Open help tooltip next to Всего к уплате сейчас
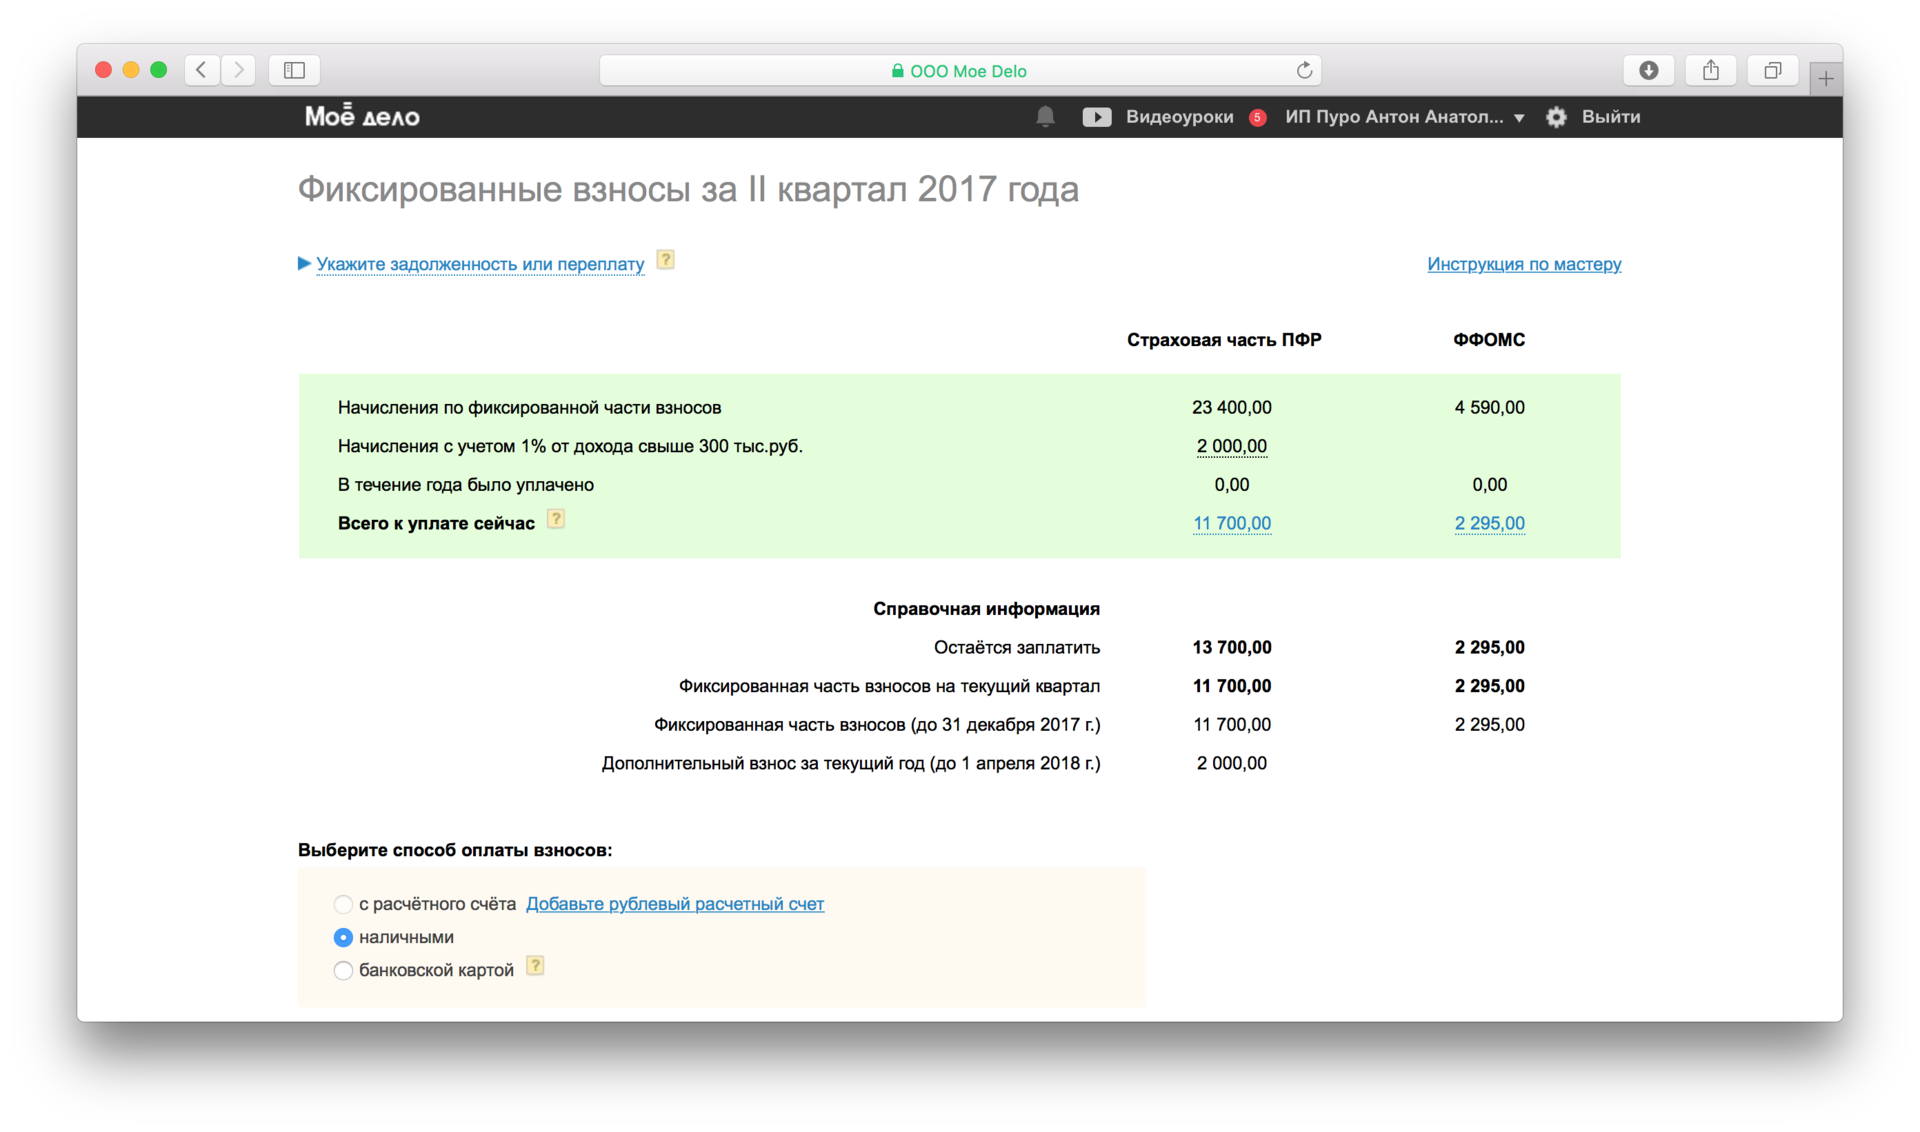 [x=556, y=519]
